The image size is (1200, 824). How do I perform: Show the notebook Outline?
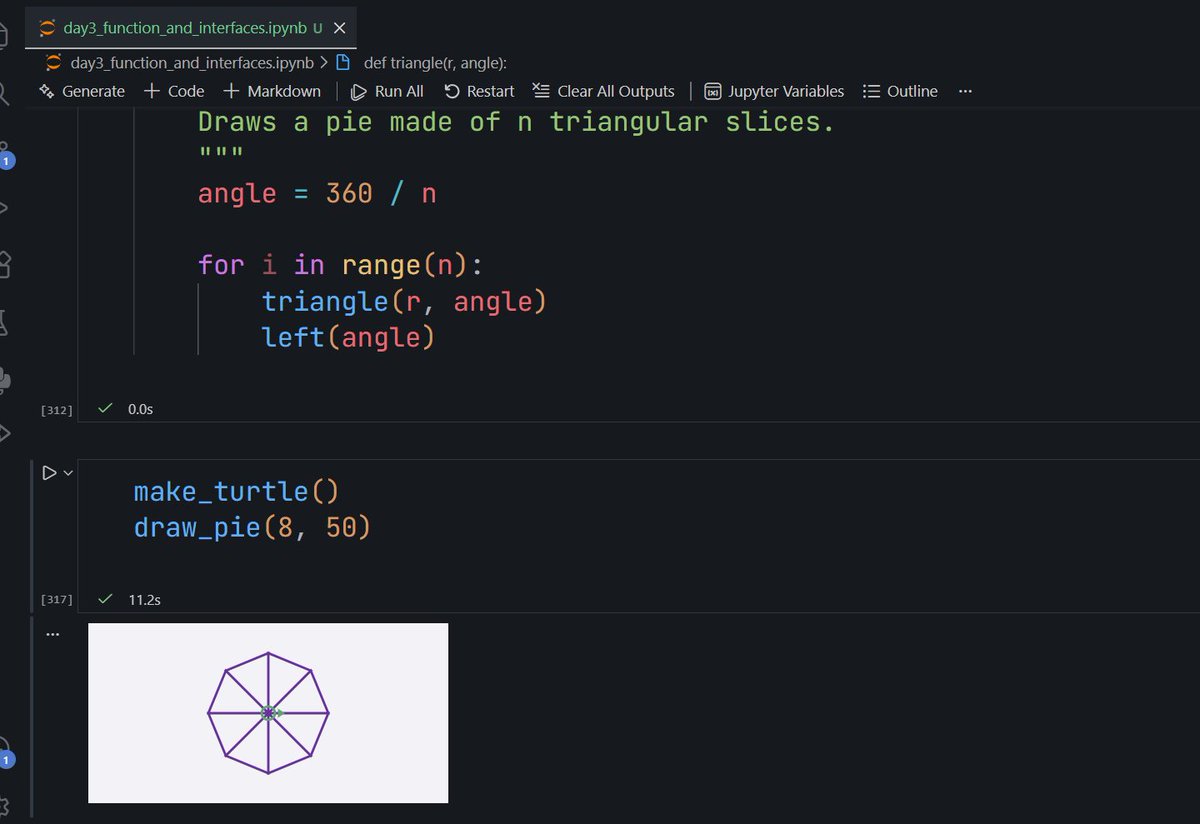coord(900,91)
